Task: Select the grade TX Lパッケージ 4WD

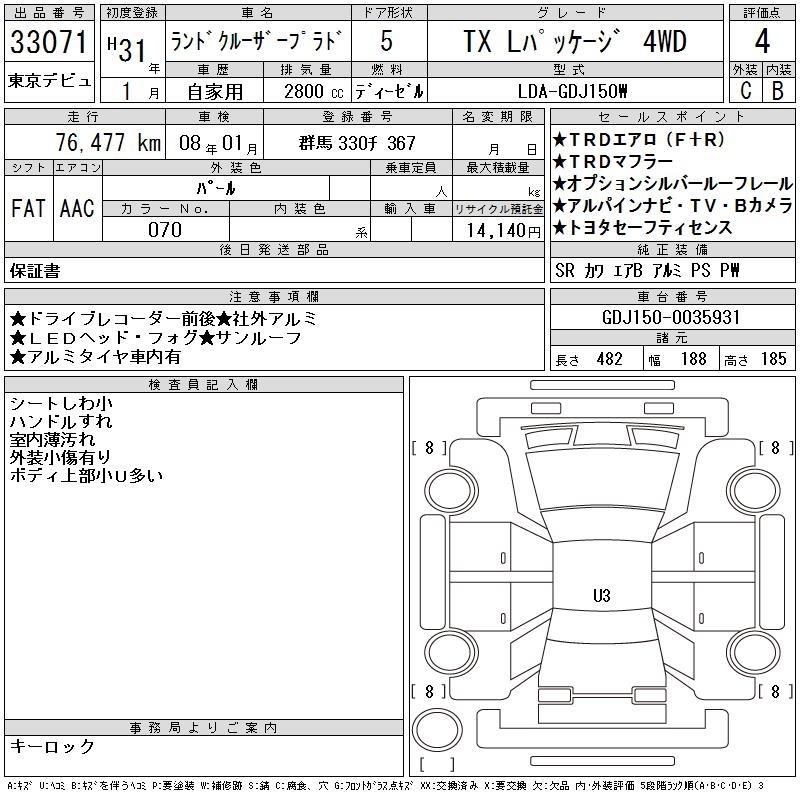Action: click(575, 41)
